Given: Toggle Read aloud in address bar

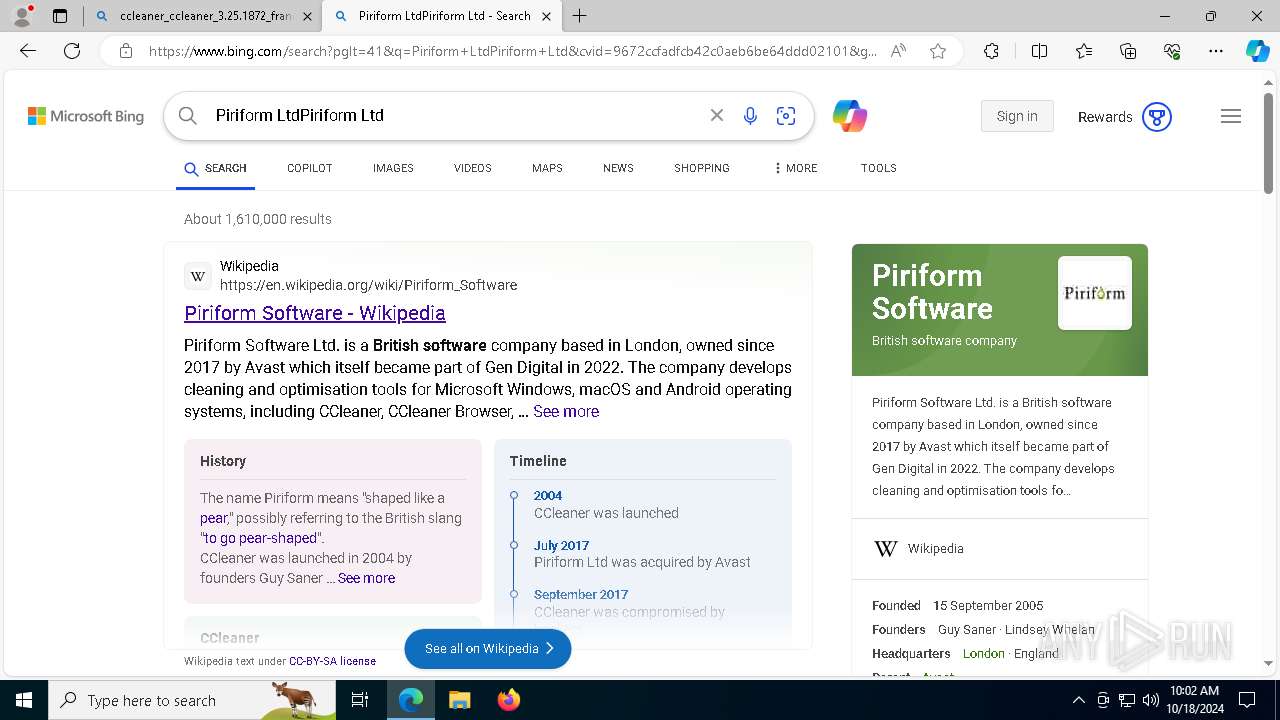Looking at the screenshot, I should point(898,51).
